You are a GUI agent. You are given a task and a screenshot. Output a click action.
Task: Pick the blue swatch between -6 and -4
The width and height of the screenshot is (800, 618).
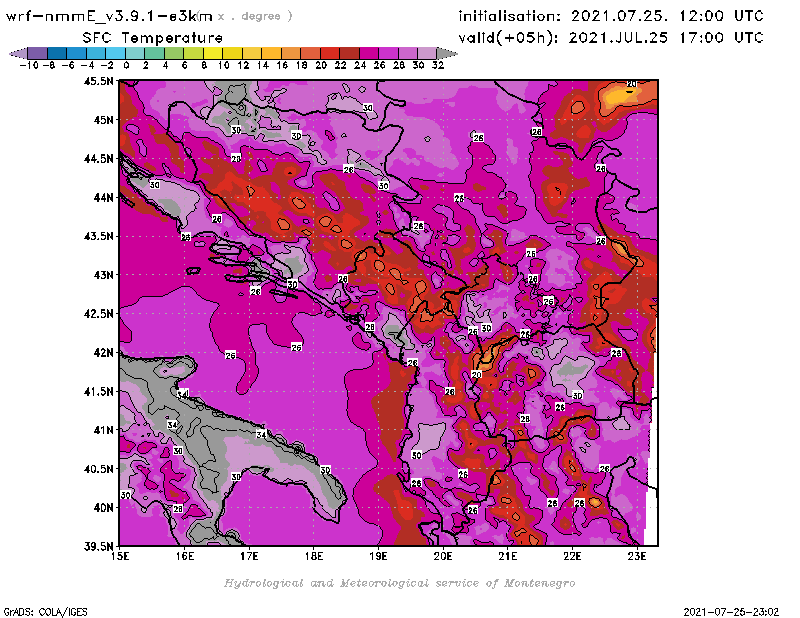[x=77, y=53]
